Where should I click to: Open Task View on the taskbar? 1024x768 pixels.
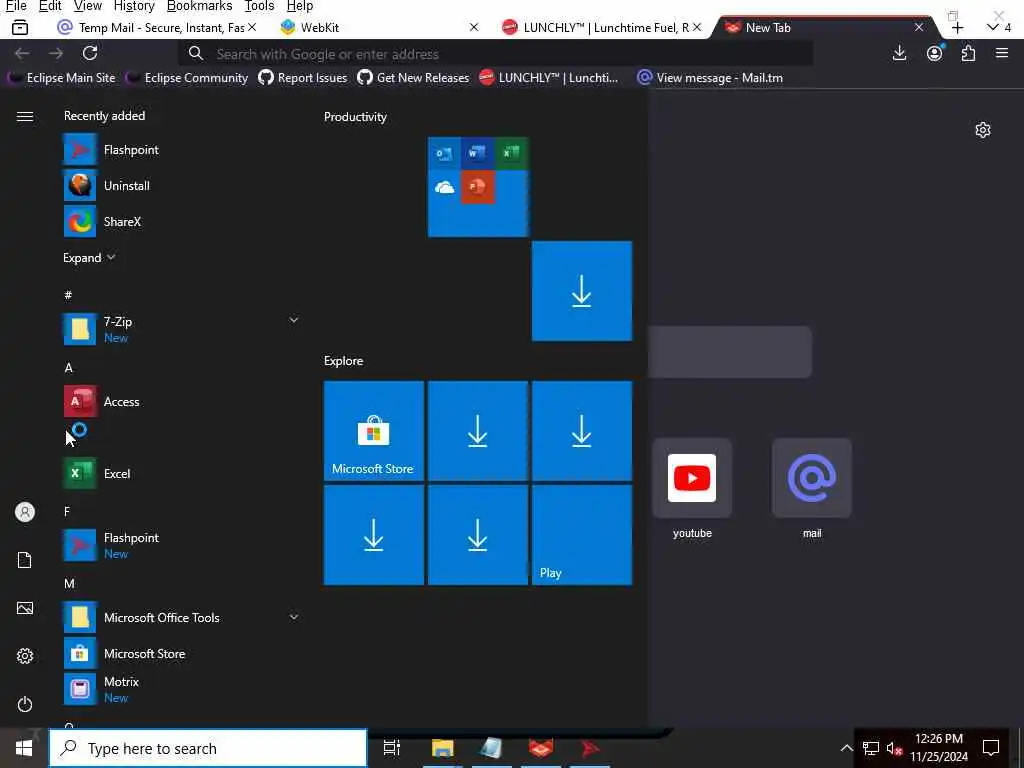(x=392, y=748)
